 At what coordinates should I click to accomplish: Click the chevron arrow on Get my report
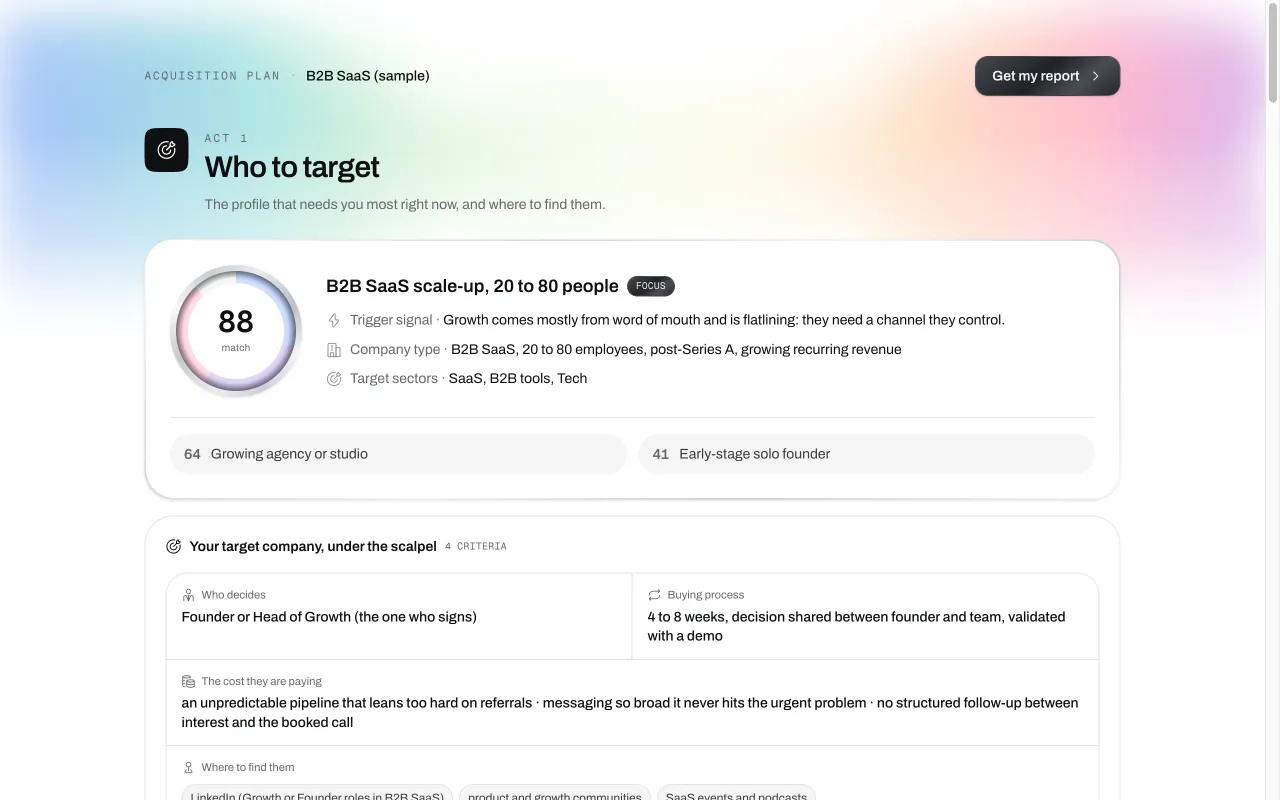click(x=1096, y=76)
